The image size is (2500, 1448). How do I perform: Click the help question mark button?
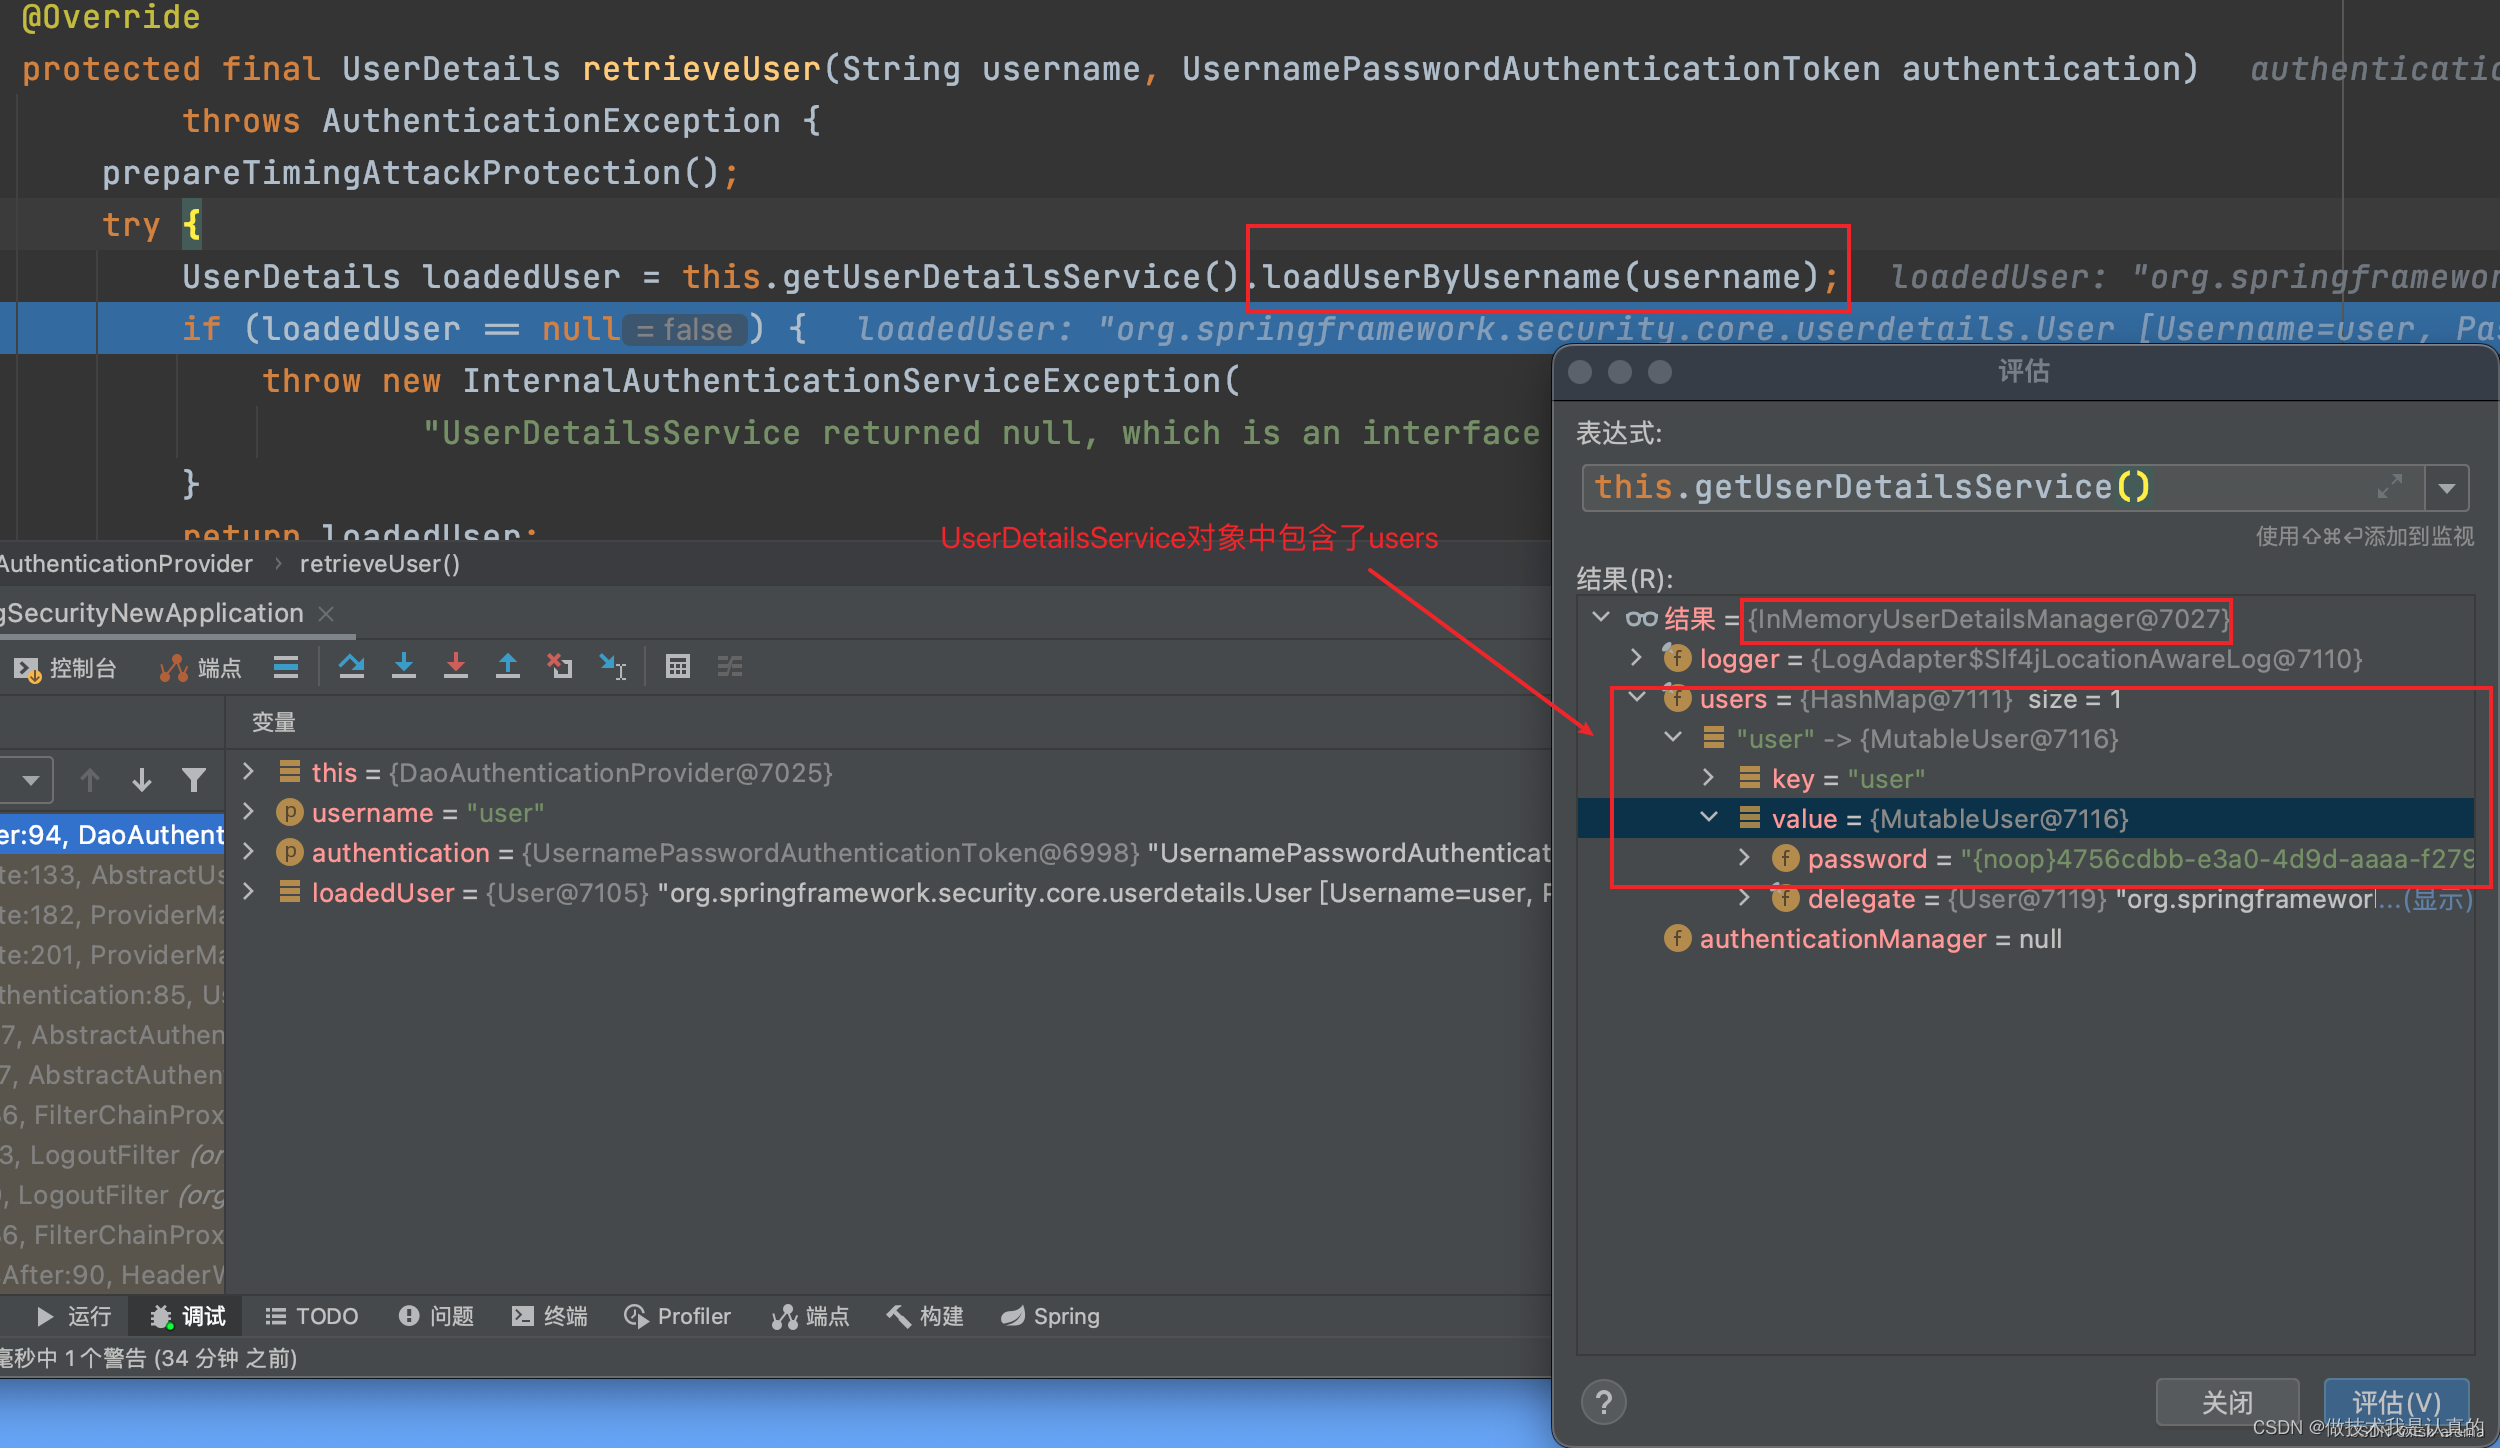tap(1604, 1402)
